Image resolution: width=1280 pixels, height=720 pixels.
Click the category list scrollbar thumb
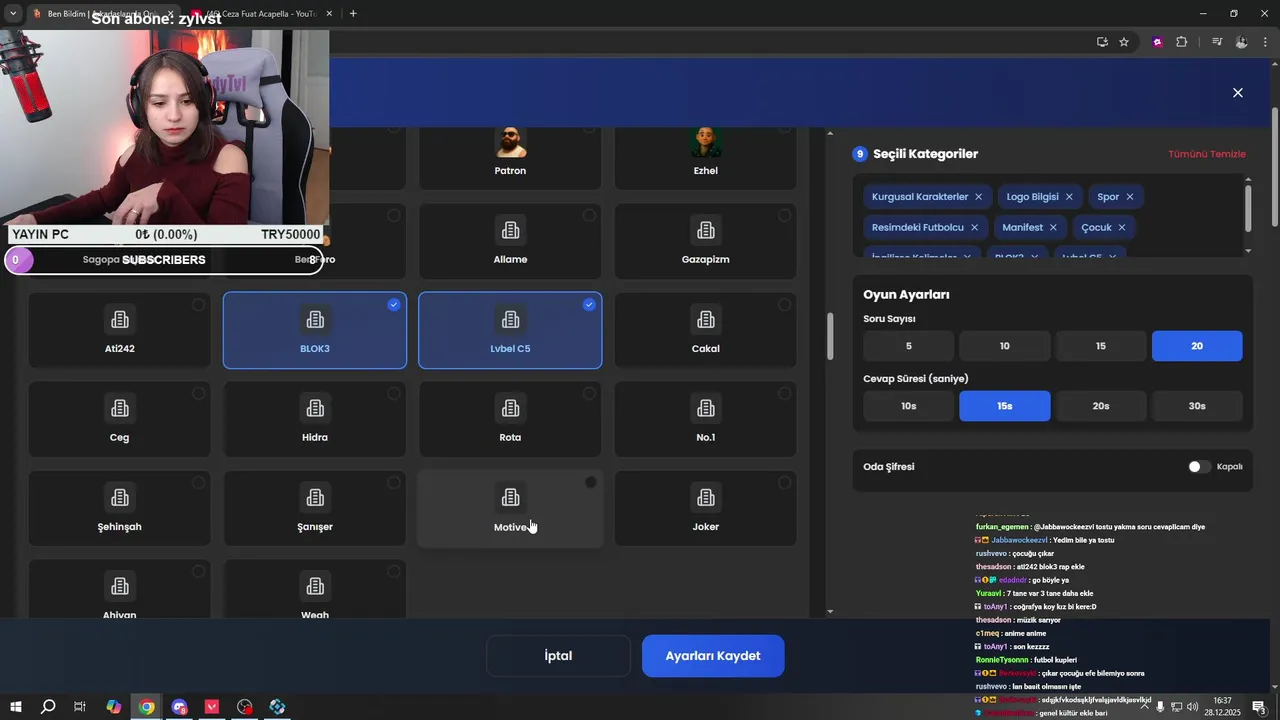pos(829,336)
